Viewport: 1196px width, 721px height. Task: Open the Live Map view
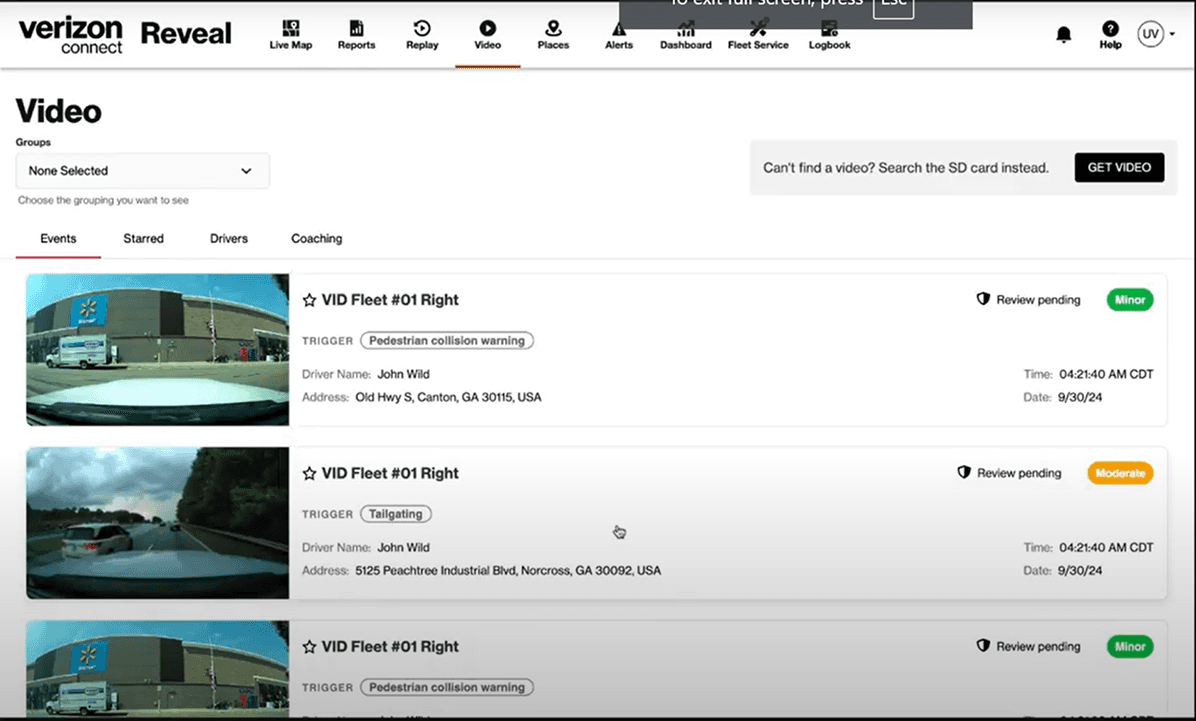point(291,35)
